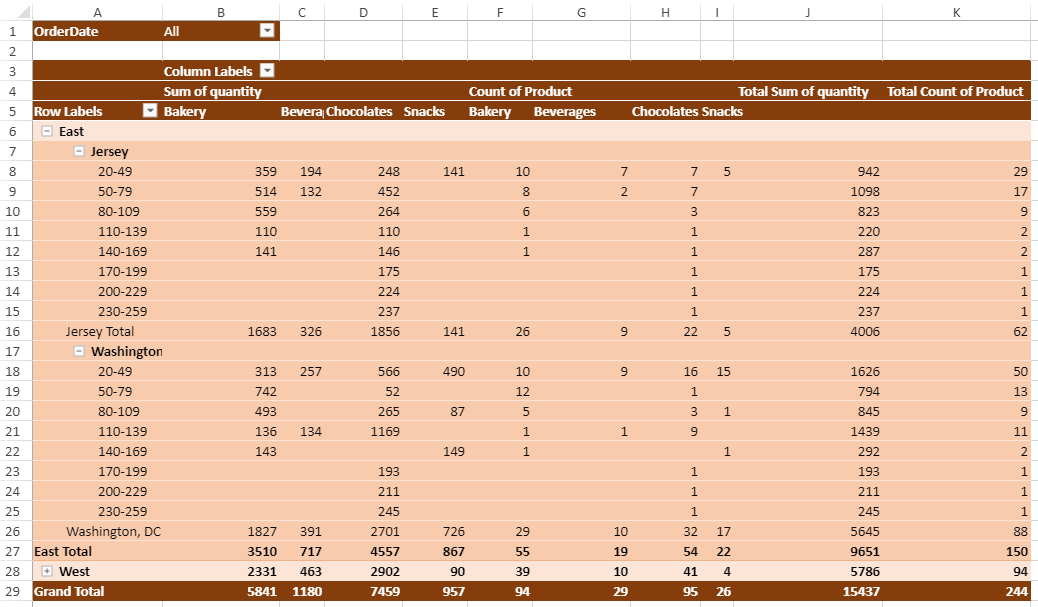
Task: Click the Total Count of Product header
Action: tap(955, 91)
